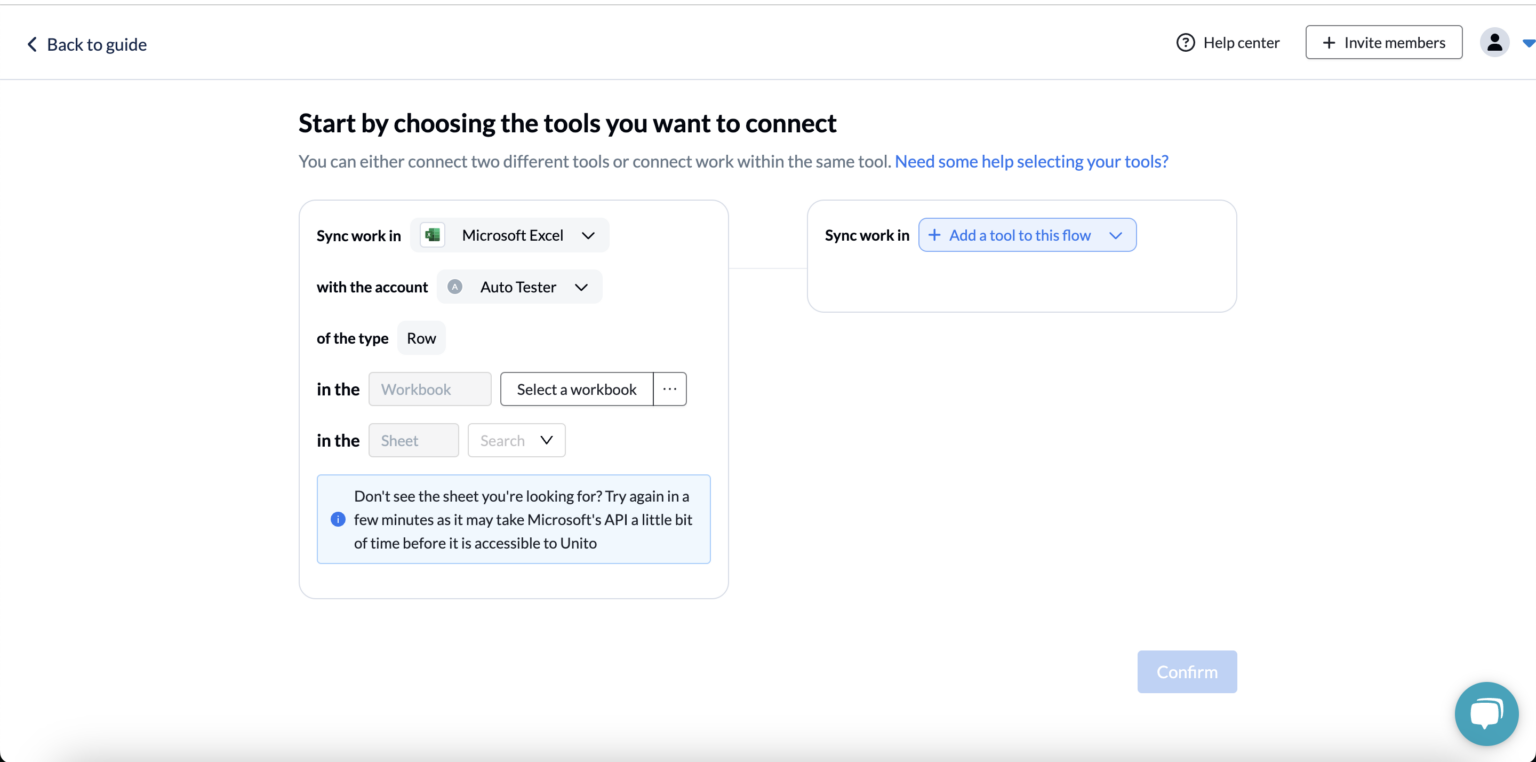Select the Row type chip
The width and height of the screenshot is (1536, 762).
click(421, 337)
